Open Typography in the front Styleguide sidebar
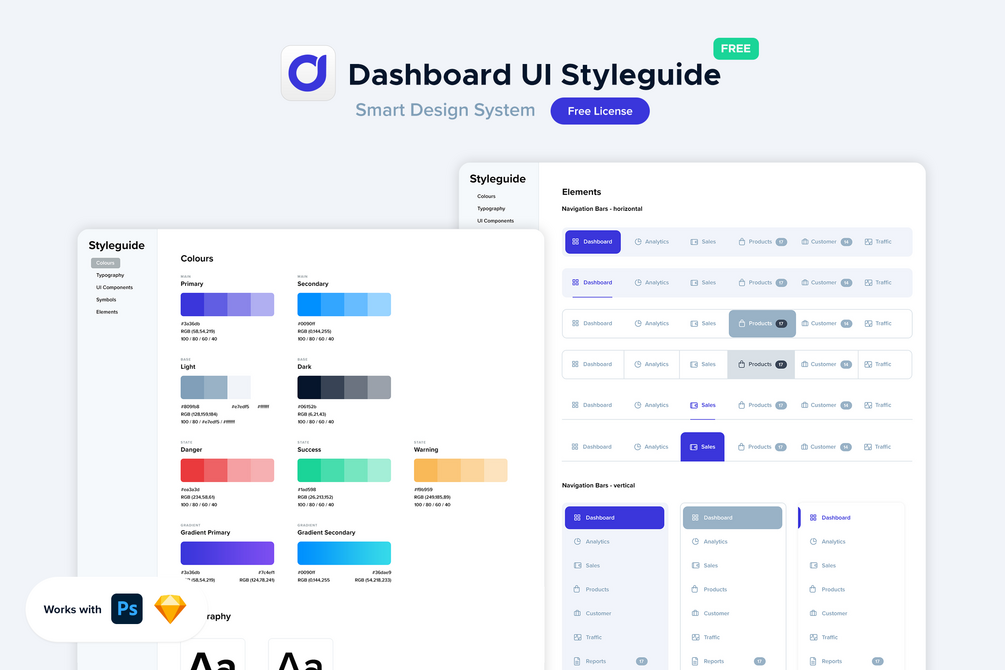The image size is (1005, 670). point(110,275)
